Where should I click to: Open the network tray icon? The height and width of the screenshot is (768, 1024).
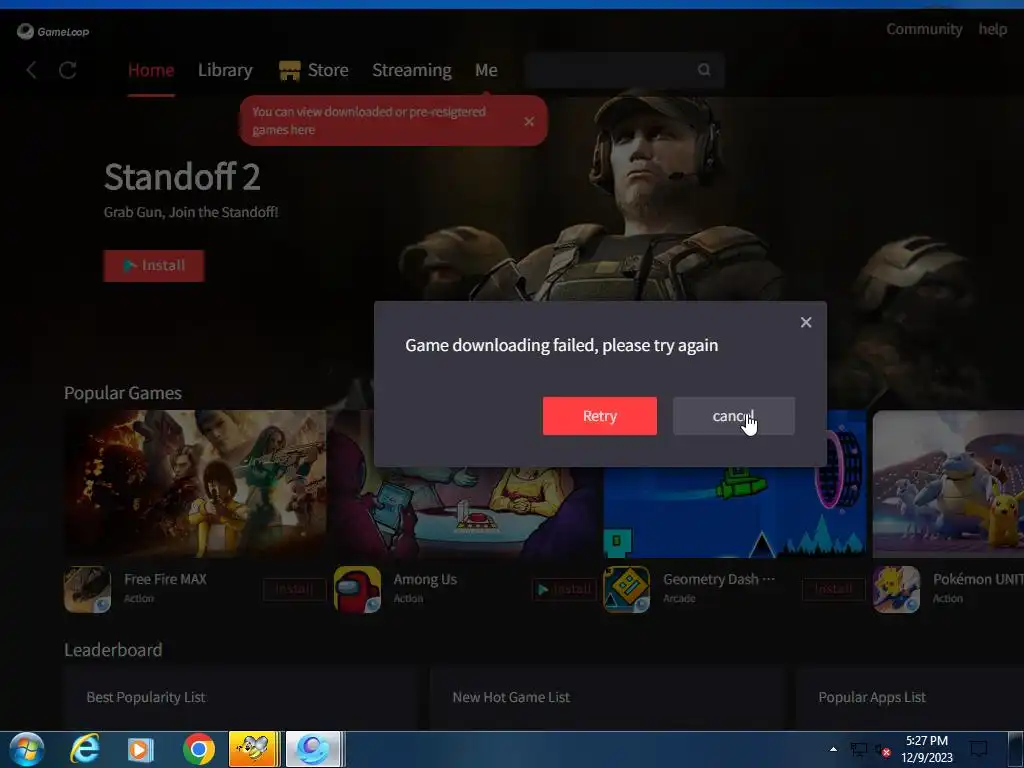(859, 750)
